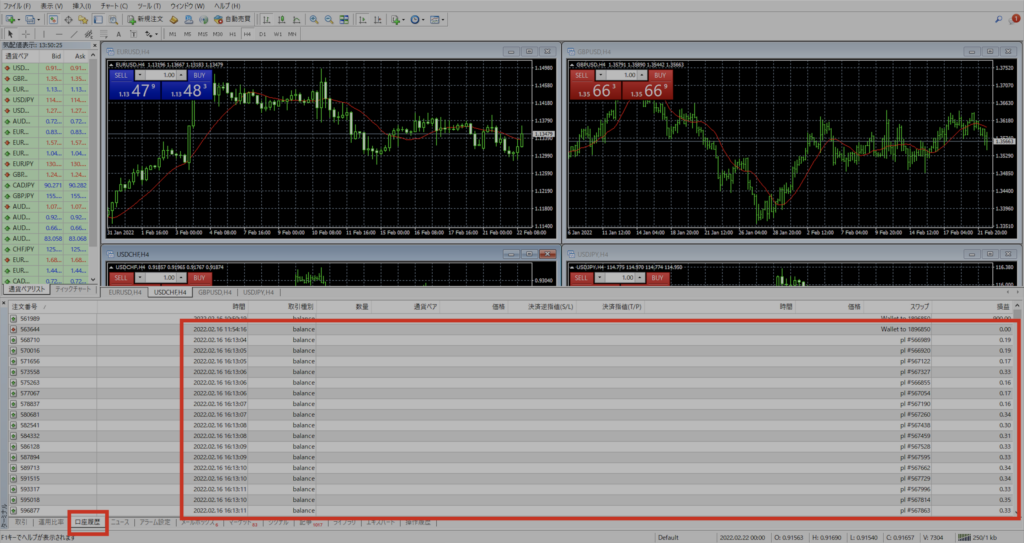The width and height of the screenshot is (1024, 543).
Task: Switch to the 口座履歴 (Account History) tab
Action: (x=87, y=522)
